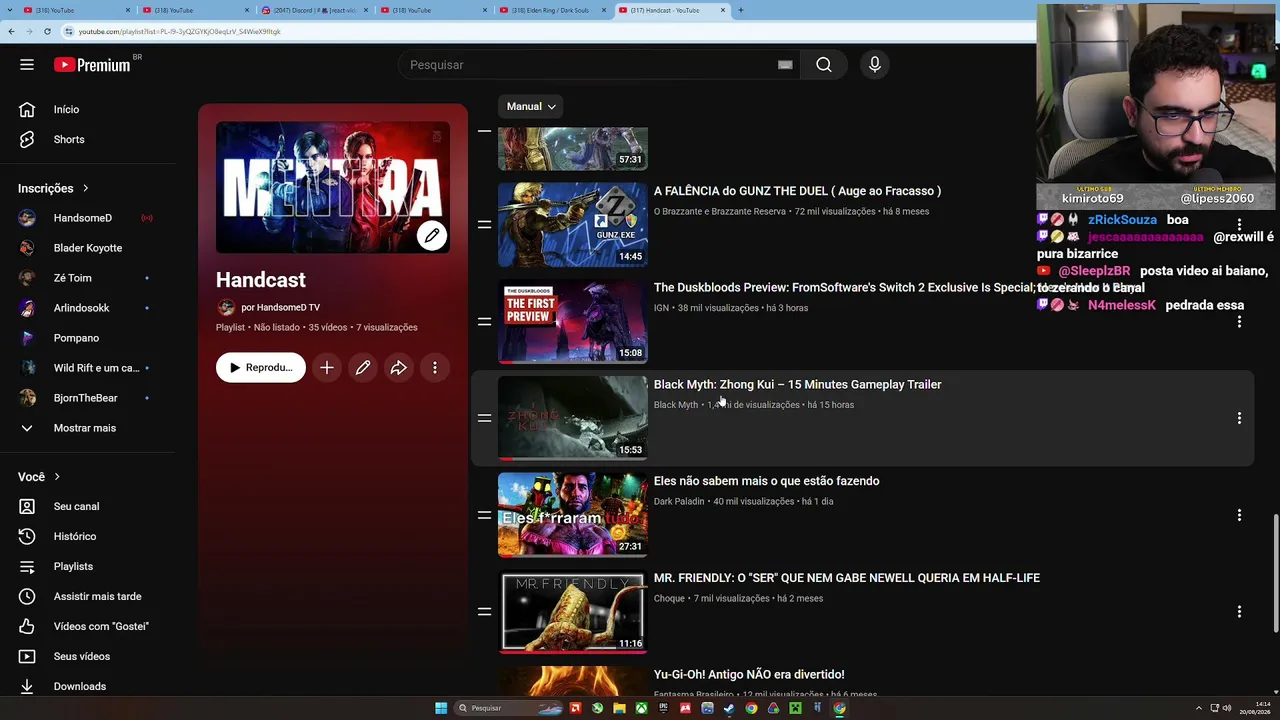The height and width of the screenshot is (720, 1280).
Task: Expand subscriptions with Mostrar mais
Action: (x=84, y=428)
